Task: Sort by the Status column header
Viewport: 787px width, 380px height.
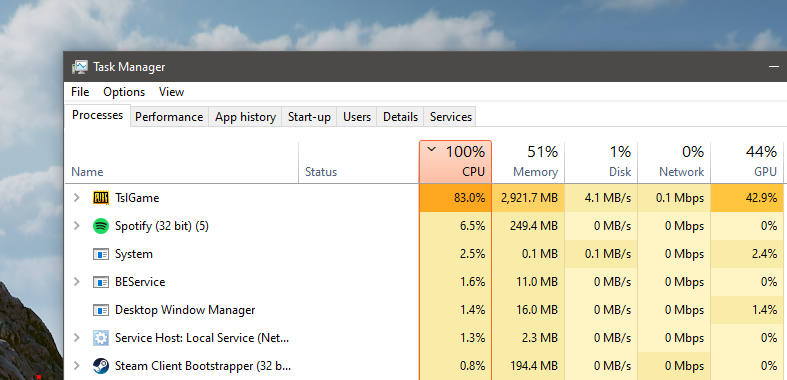Action: pyautogui.click(x=358, y=162)
